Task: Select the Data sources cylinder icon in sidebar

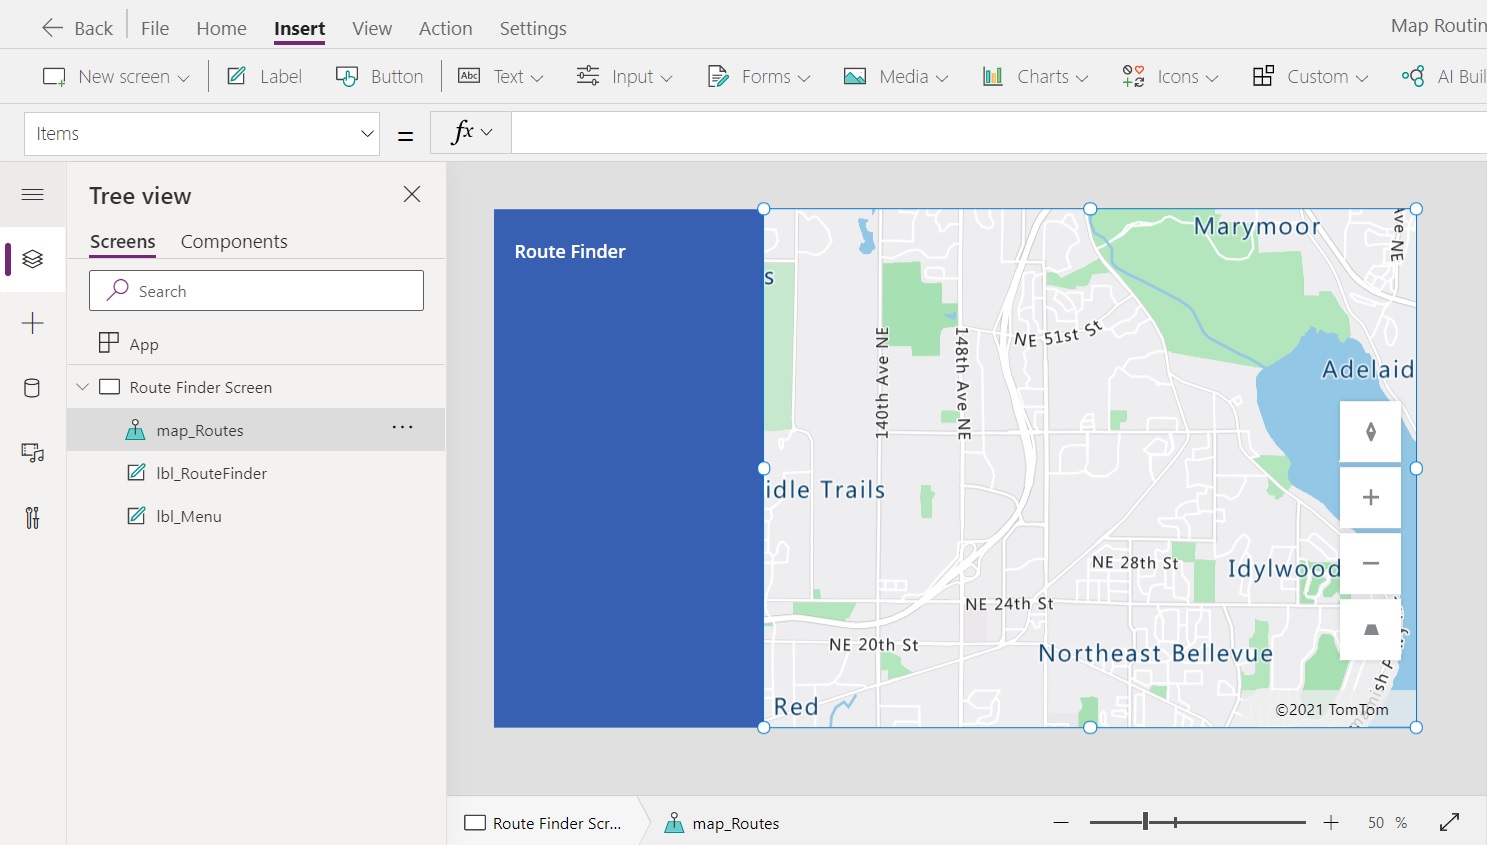Action: coord(33,388)
